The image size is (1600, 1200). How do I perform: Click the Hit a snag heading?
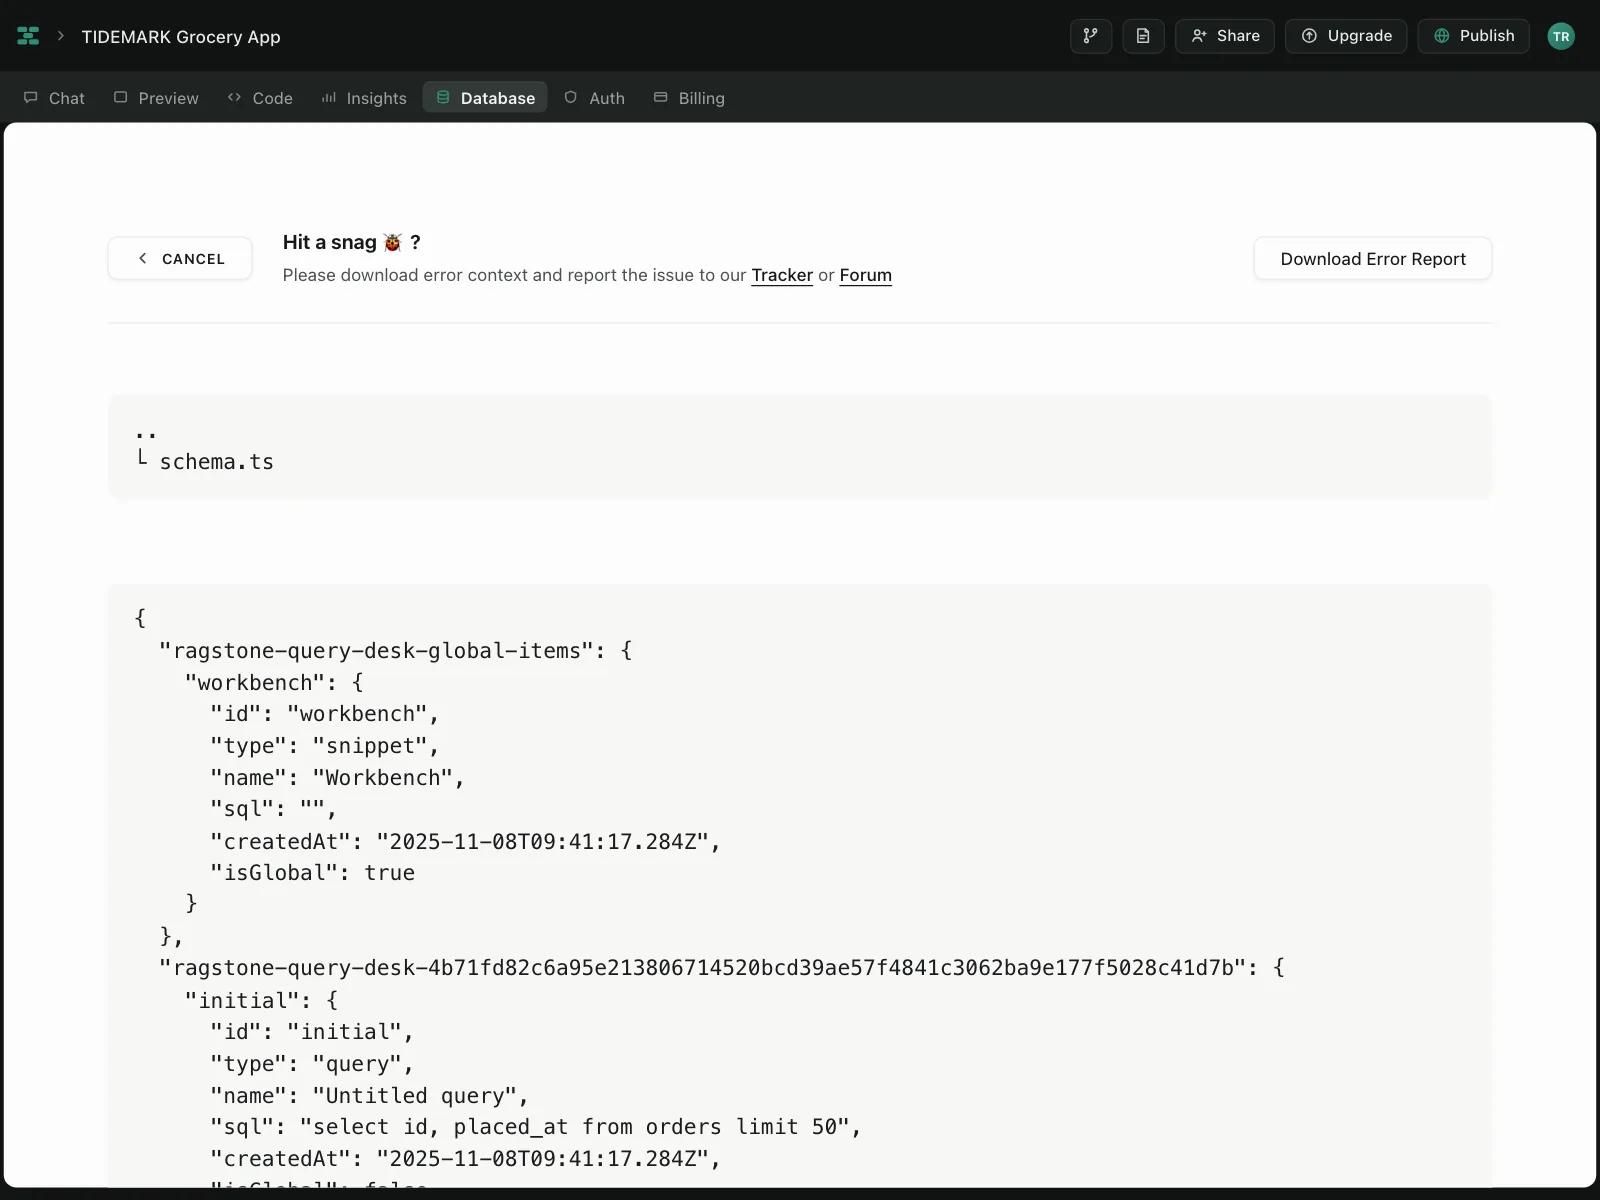[x=352, y=242]
